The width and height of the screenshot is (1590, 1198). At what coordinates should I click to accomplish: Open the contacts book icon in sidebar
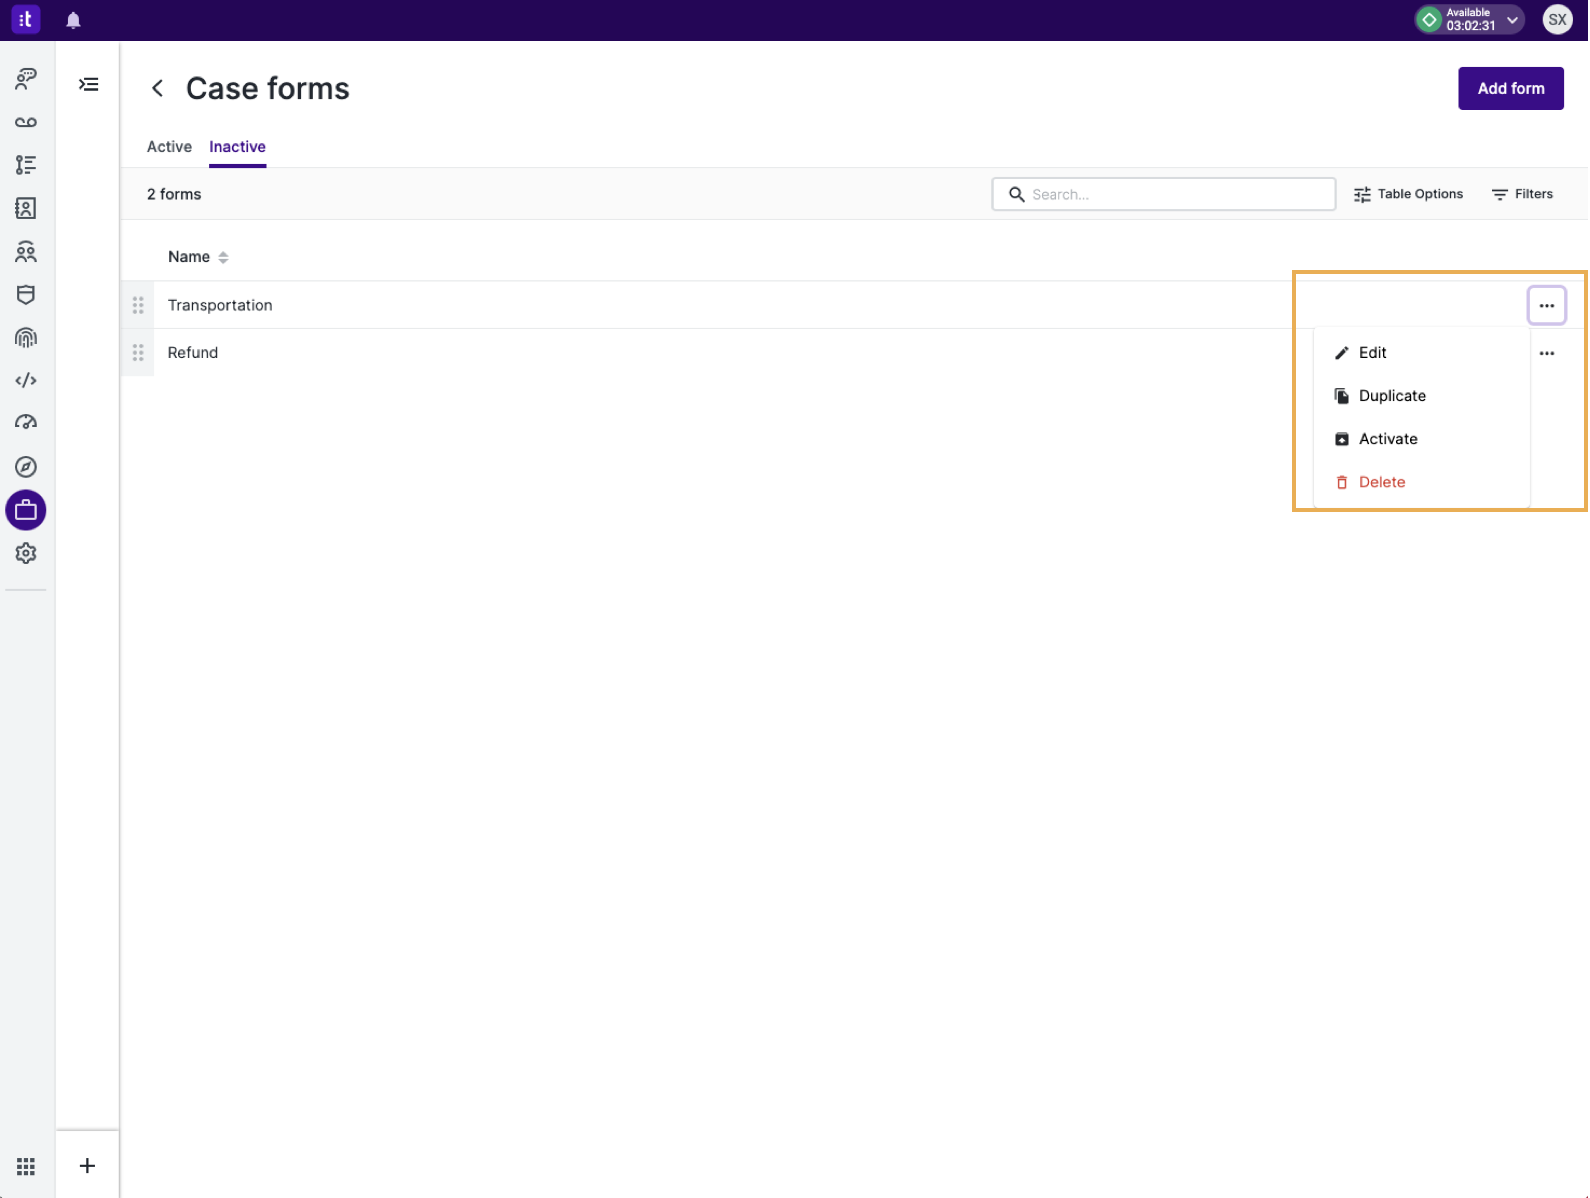[26, 208]
